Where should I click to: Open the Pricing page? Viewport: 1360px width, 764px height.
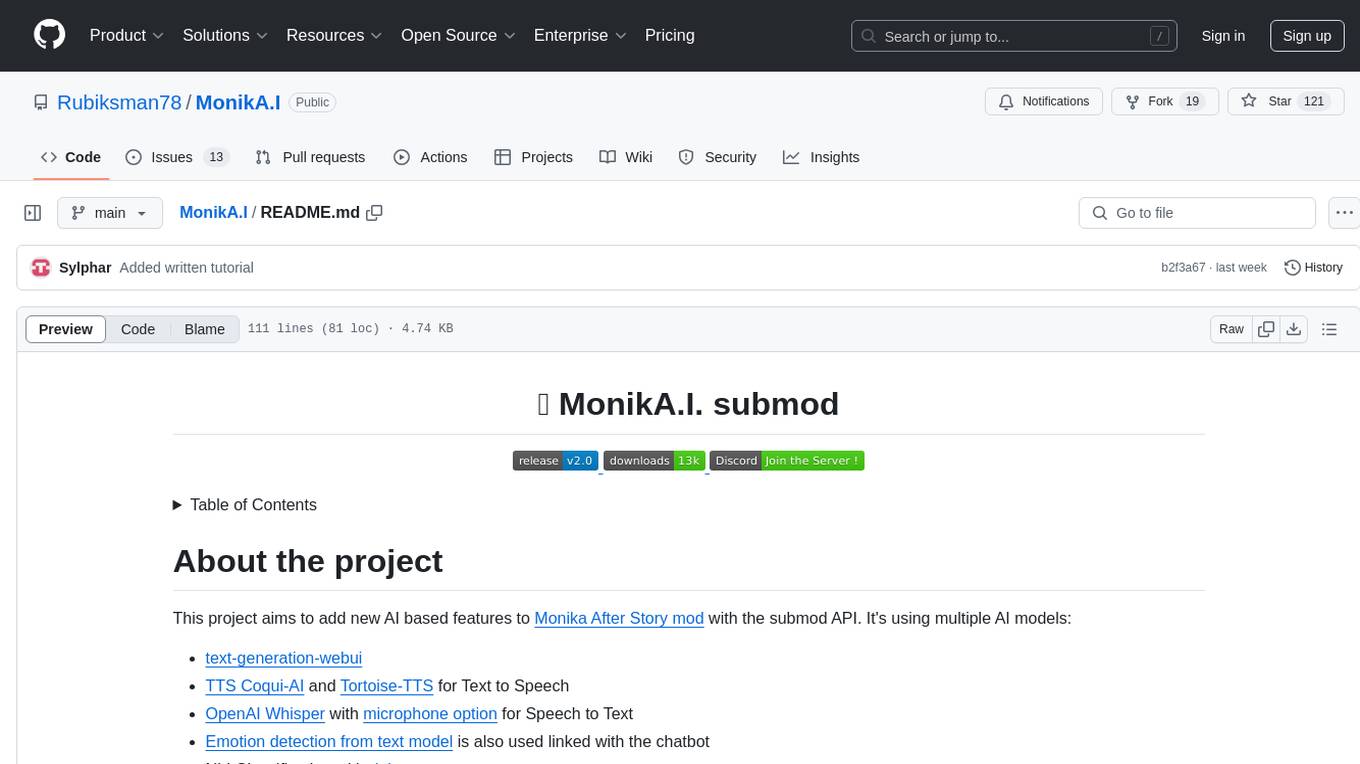click(x=670, y=35)
